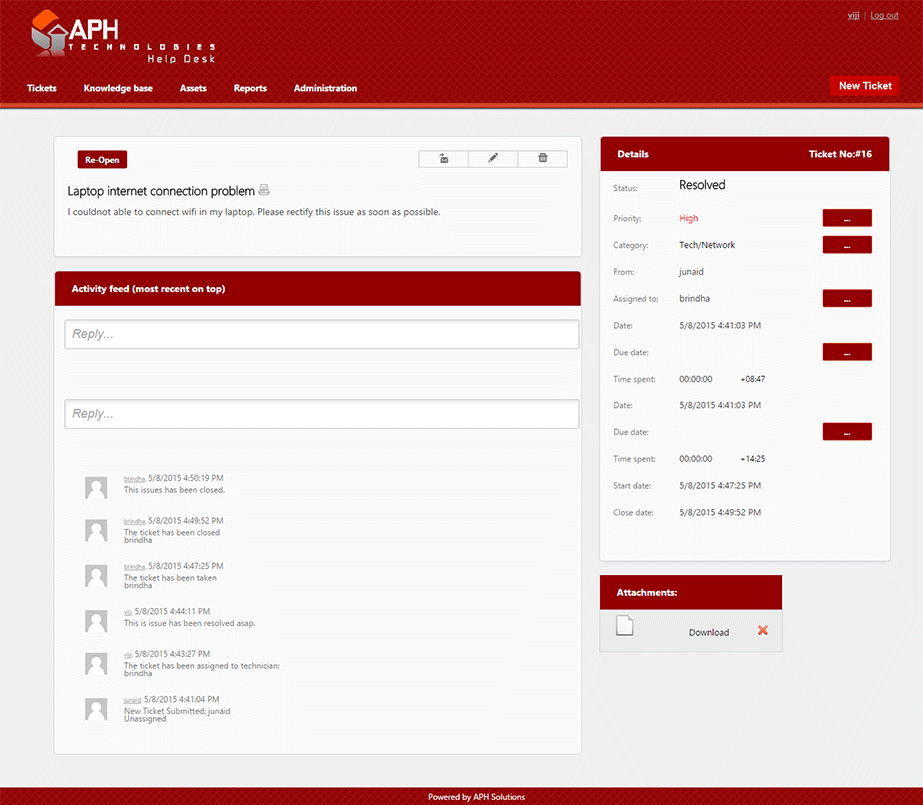Click the first Reply input field
The width and height of the screenshot is (923, 805).
(321, 334)
